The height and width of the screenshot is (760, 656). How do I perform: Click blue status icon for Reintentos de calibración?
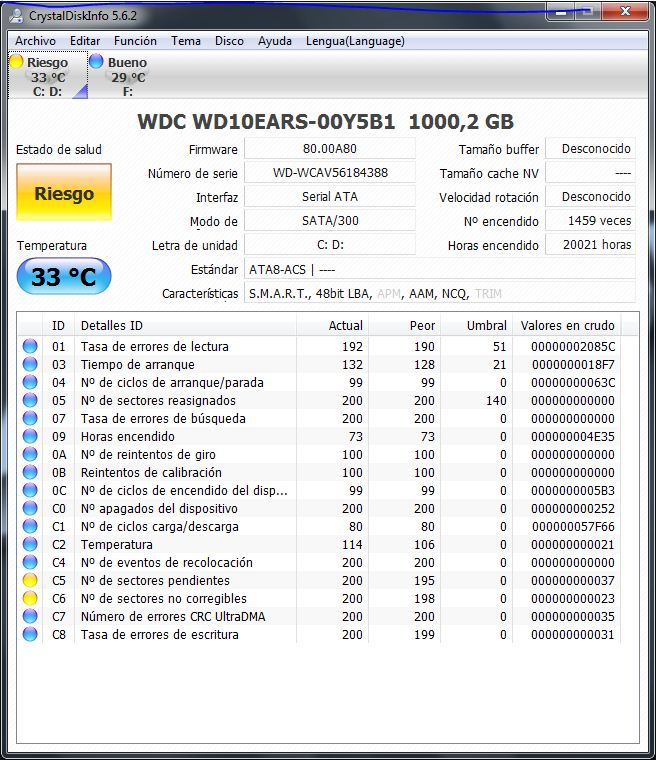click(30, 472)
